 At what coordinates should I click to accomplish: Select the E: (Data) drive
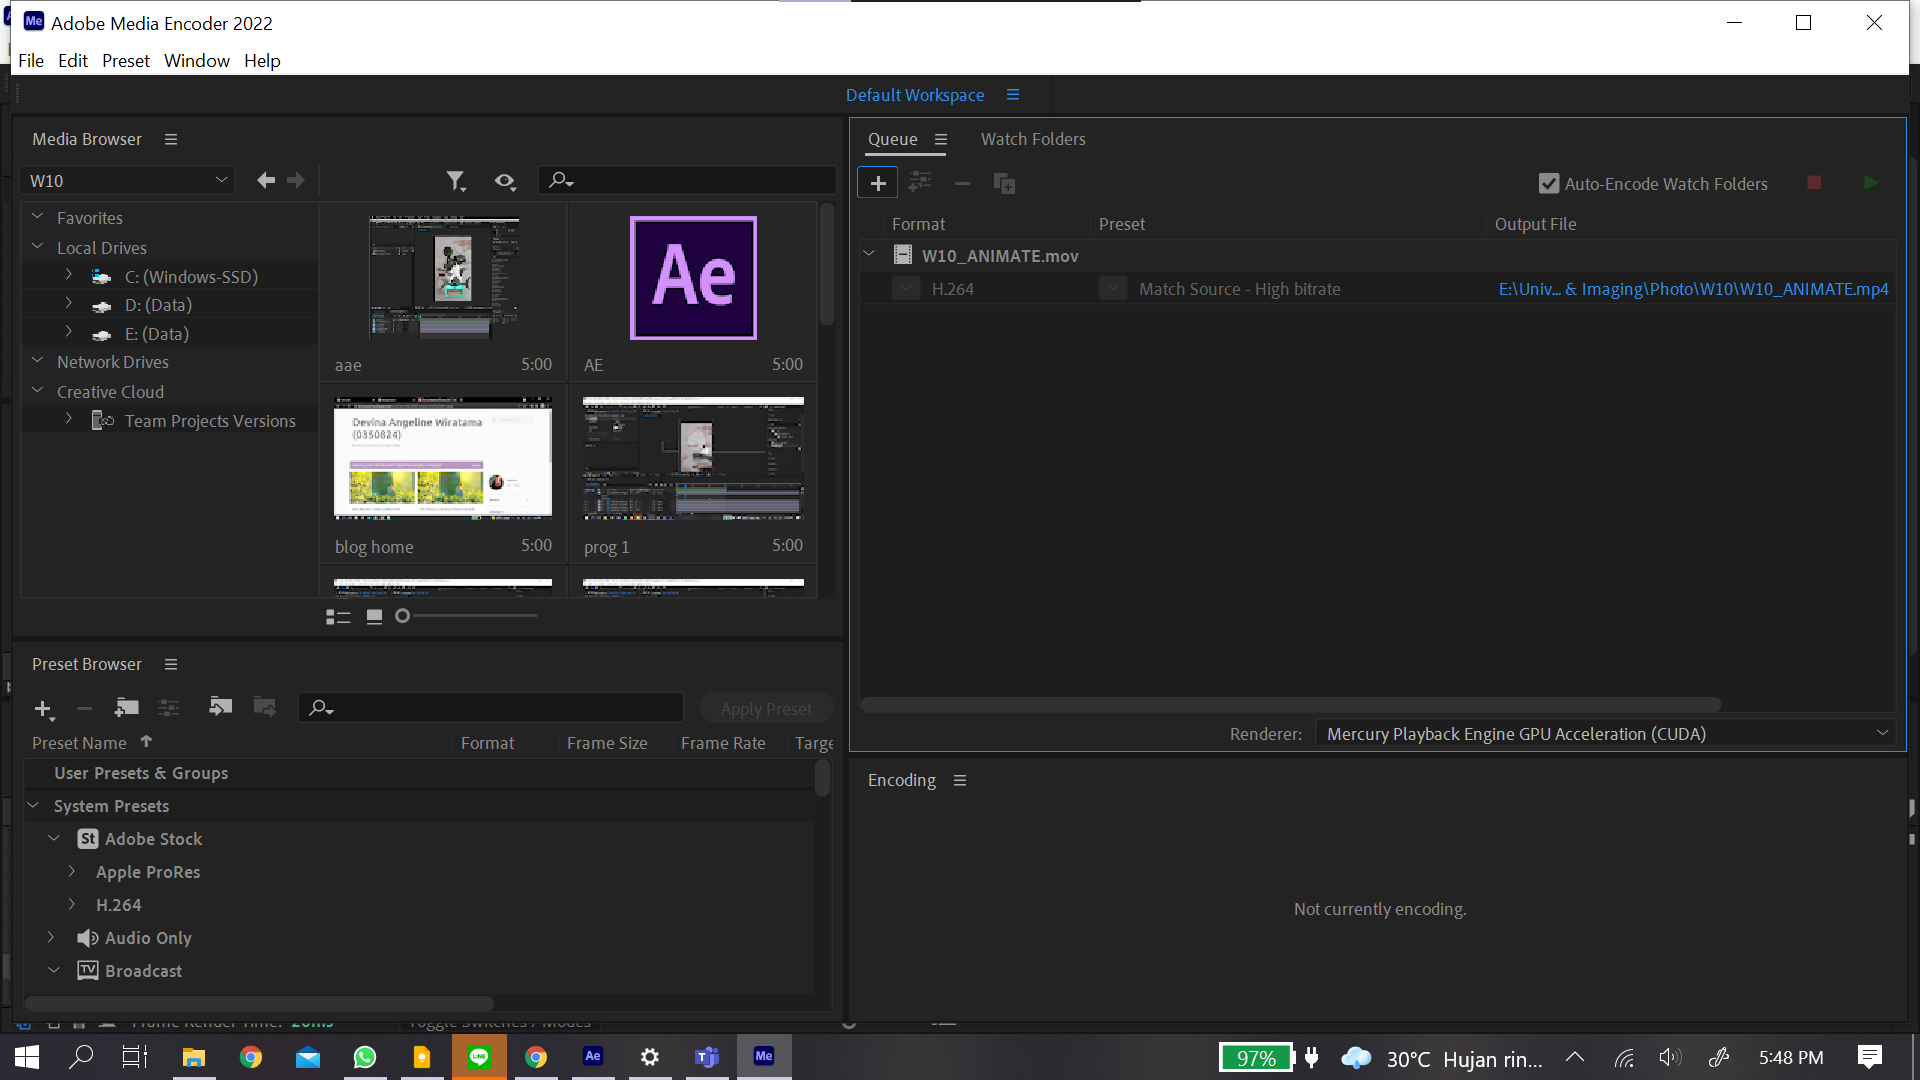(157, 333)
